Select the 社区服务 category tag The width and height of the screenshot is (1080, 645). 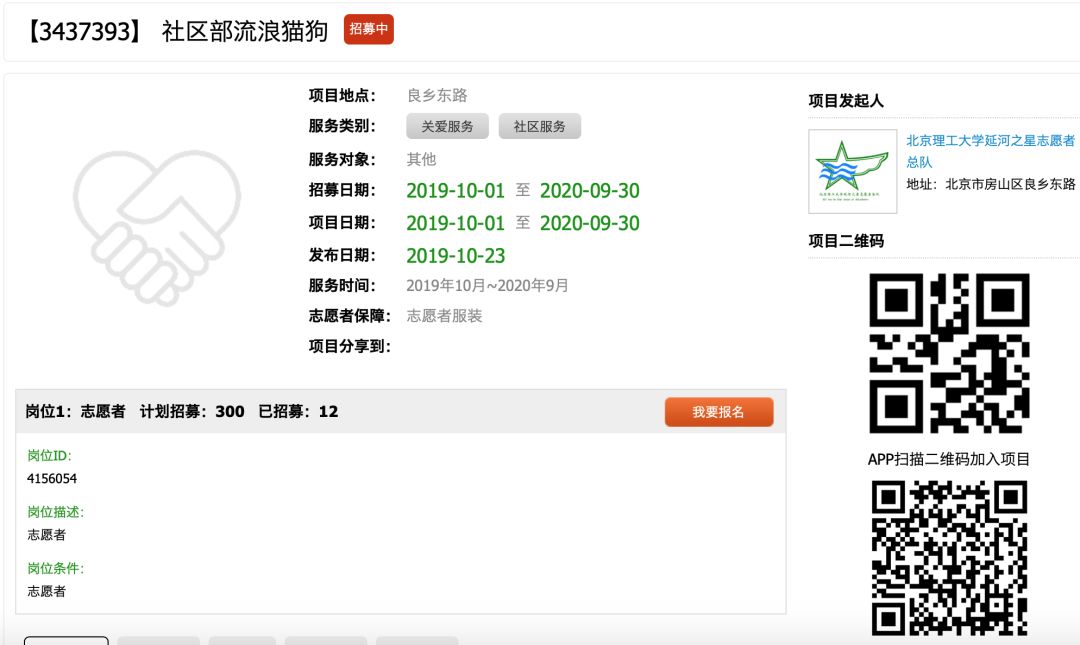(x=539, y=126)
